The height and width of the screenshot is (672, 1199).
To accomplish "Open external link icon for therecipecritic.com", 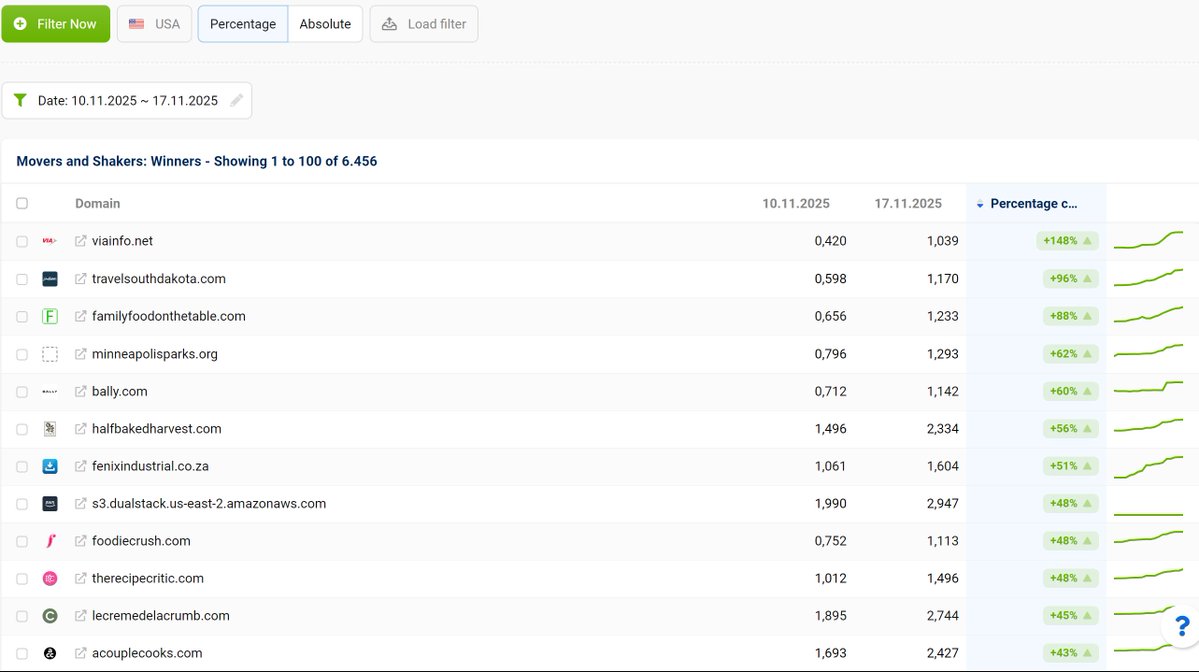I will [x=80, y=579].
